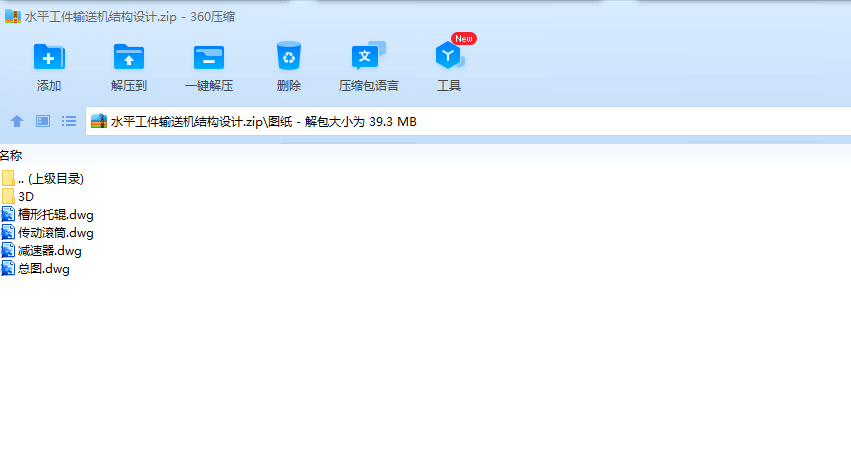Switch to list view mode button
The height and width of the screenshot is (456, 851).
(69, 121)
